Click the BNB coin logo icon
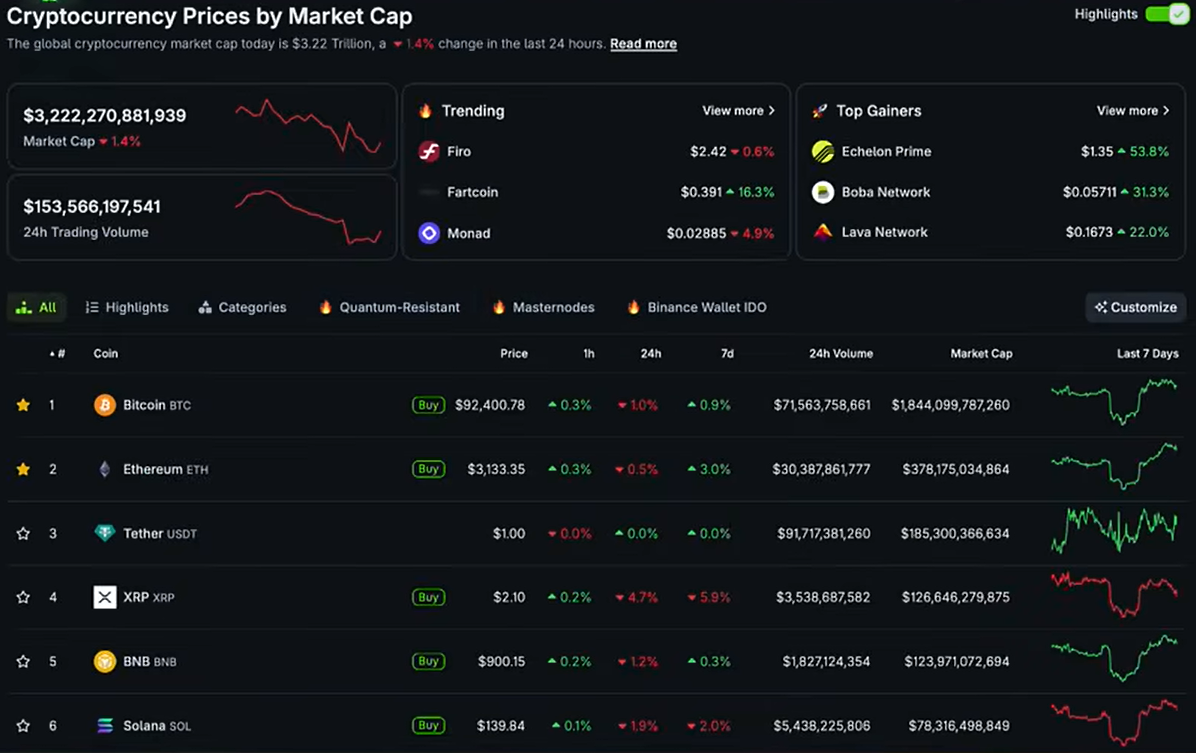Viewport: 1196px width, 753px height. point(104,661)
